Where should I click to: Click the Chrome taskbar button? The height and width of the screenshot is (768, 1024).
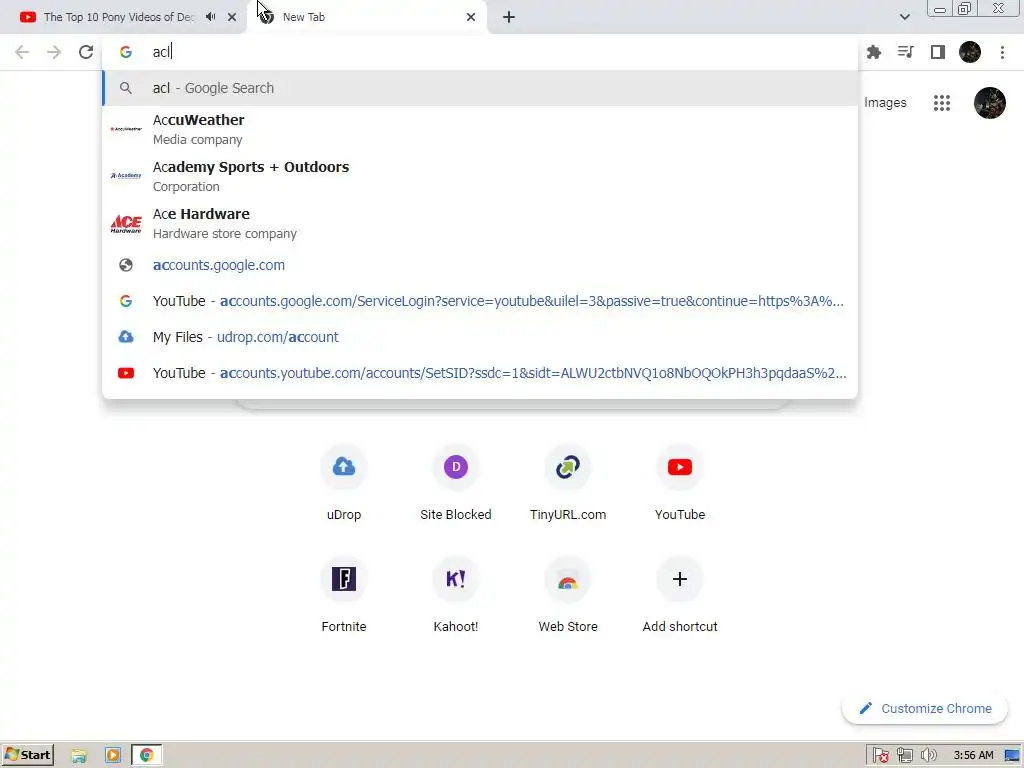tap(146, 755)
